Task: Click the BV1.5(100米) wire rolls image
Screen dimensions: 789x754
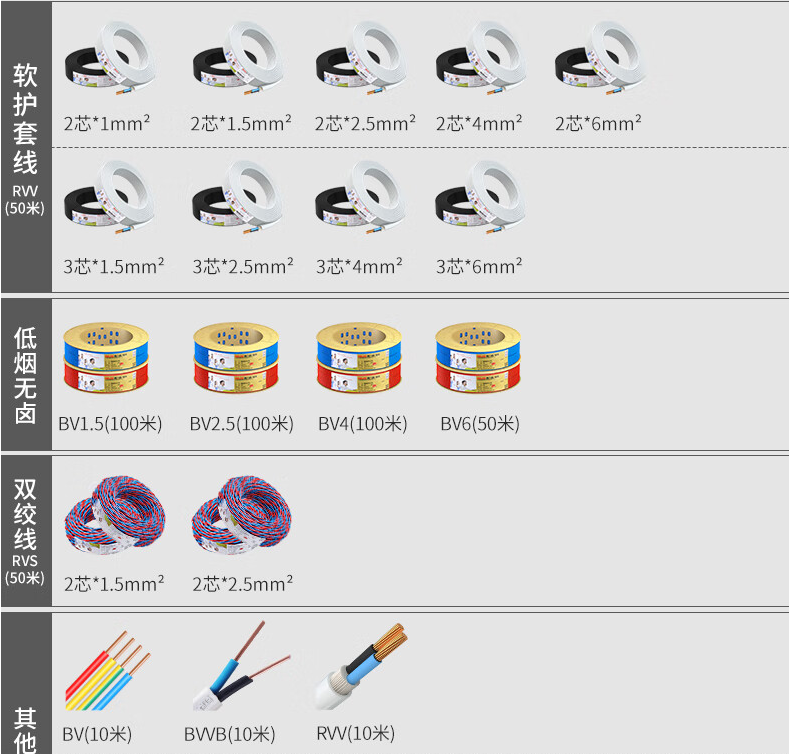Action: (x=106, y=358)
